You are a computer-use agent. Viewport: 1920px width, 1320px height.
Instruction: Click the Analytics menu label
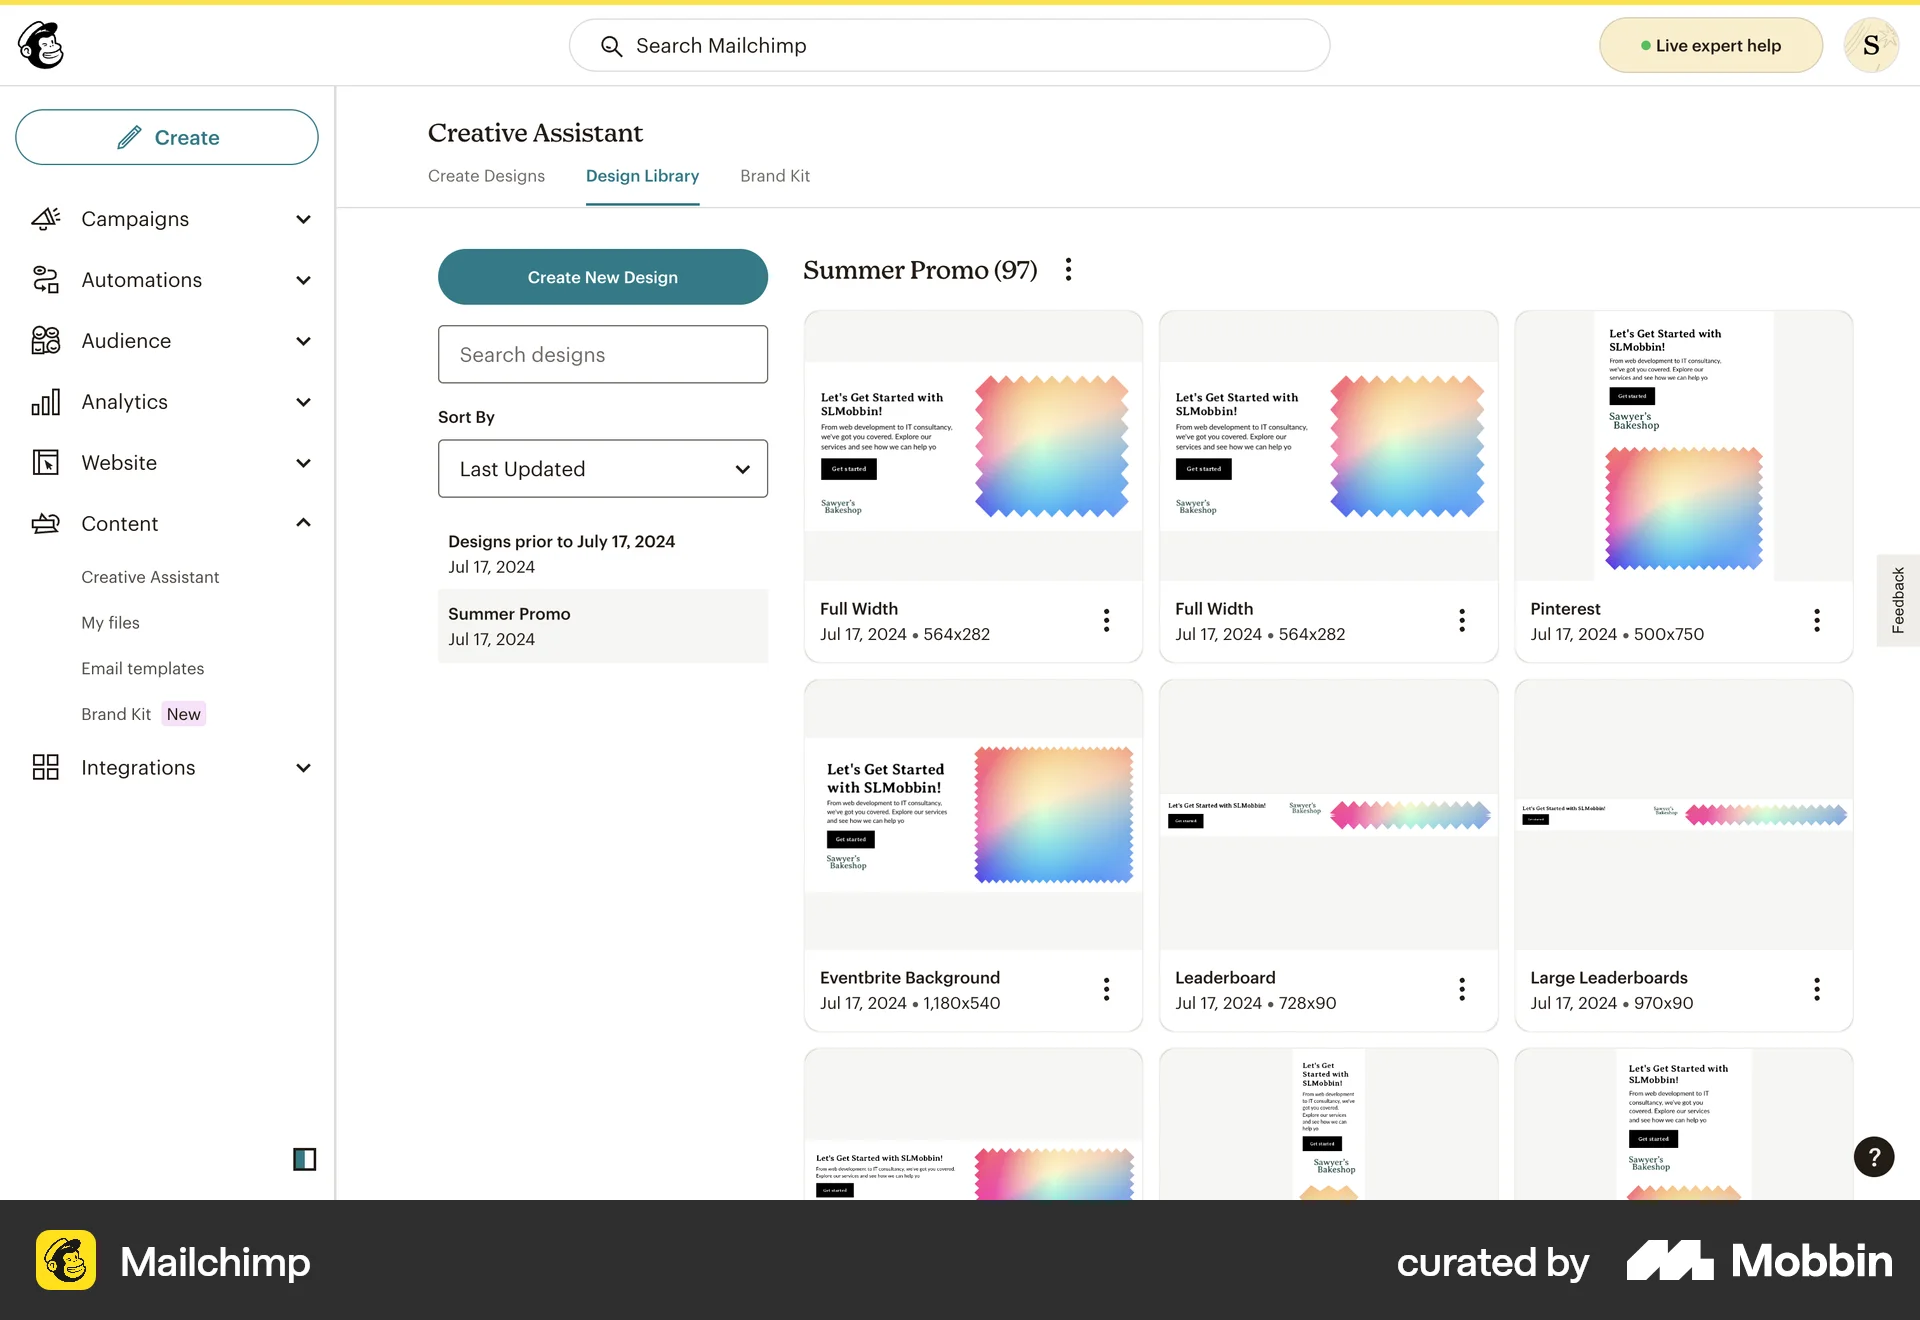[x=124, y=402]
